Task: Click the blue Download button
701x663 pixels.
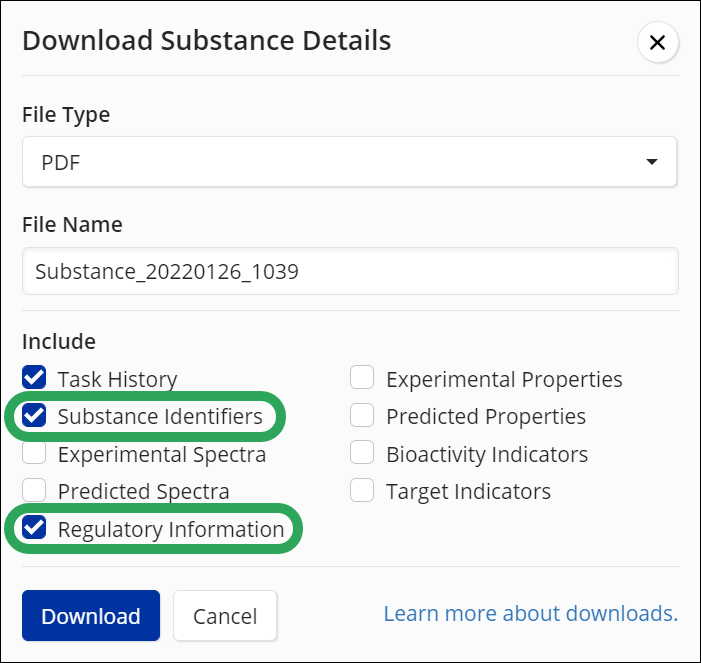Action: click(91, 616)
